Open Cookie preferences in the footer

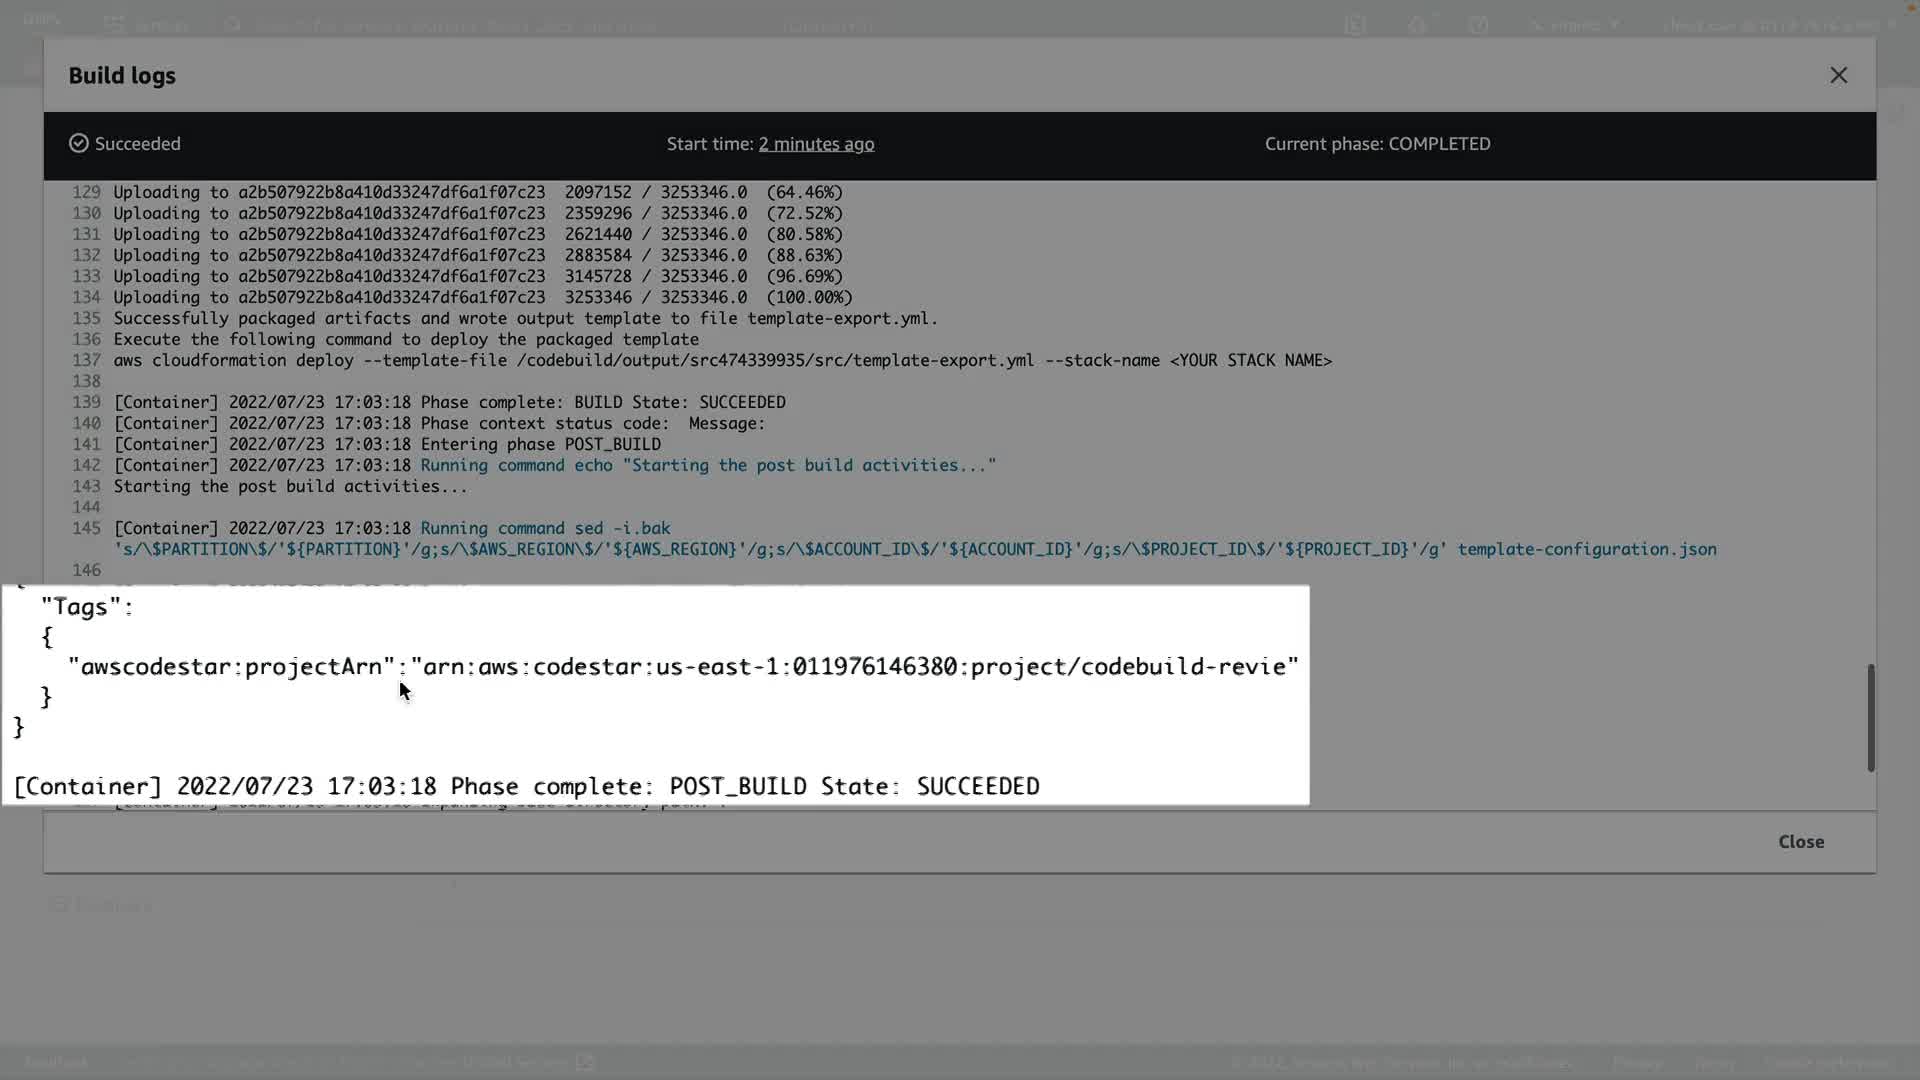pyautogui.click(x=1825, y=1062)
